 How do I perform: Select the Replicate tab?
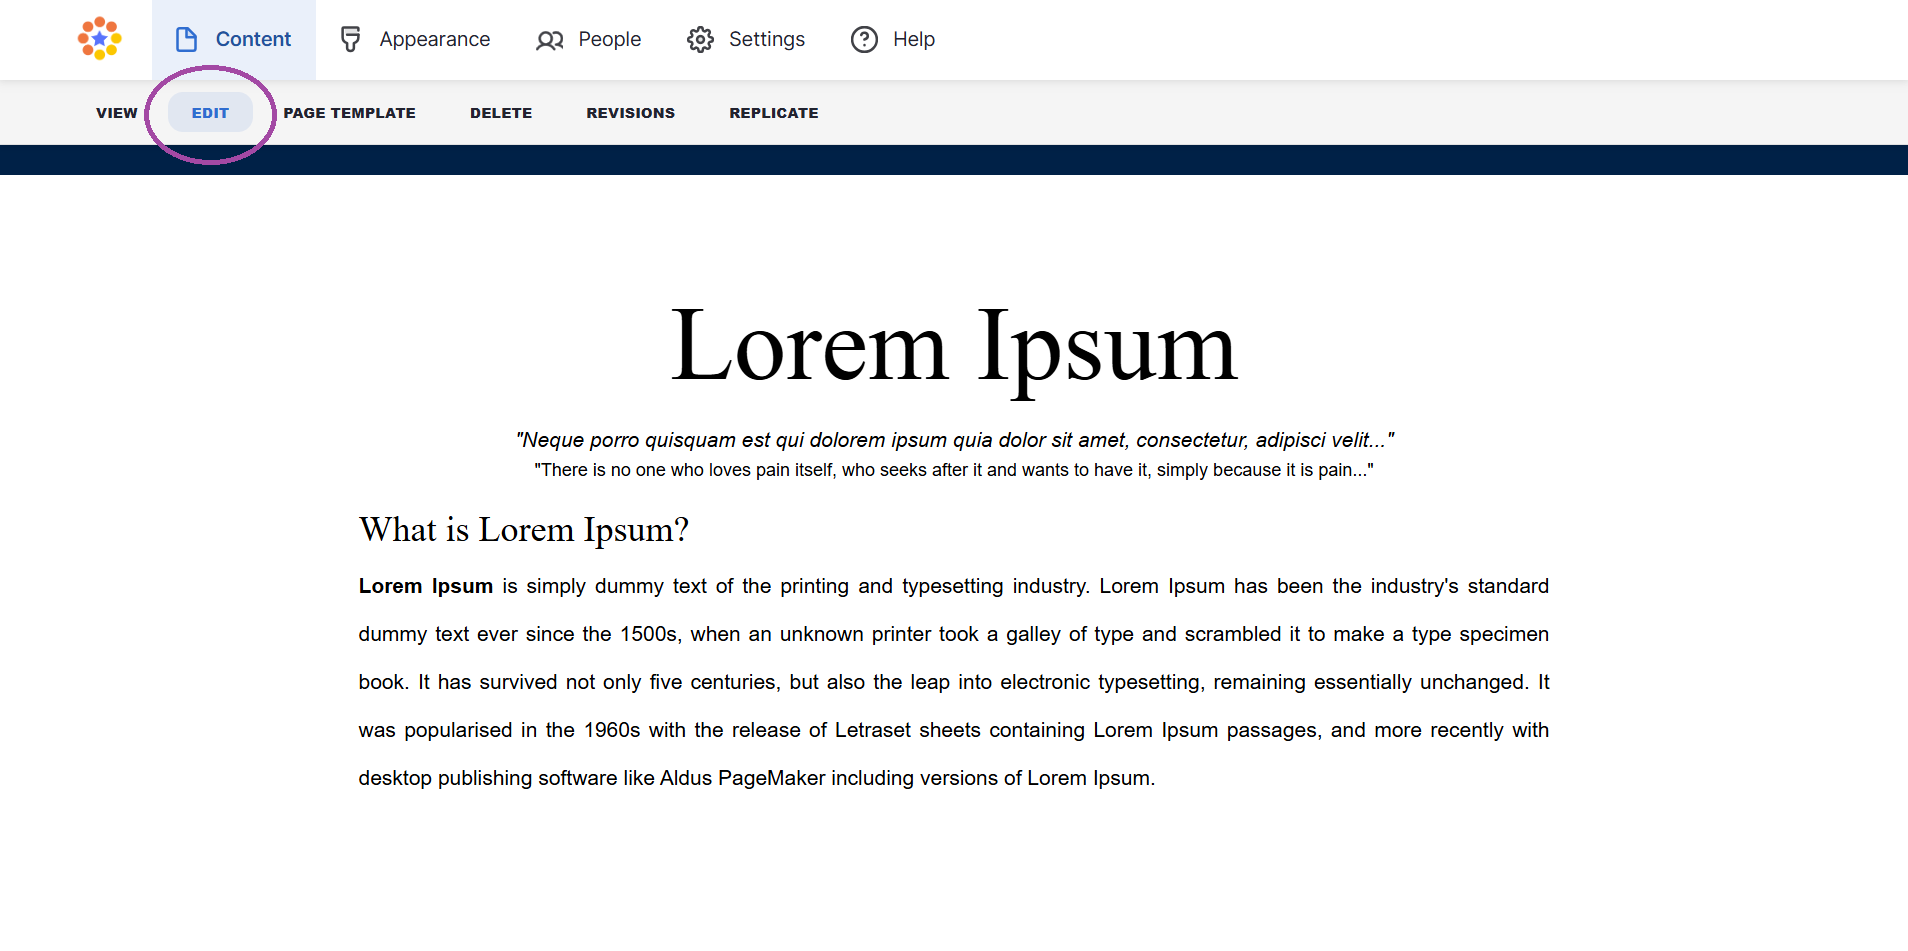tap(773, 112)
